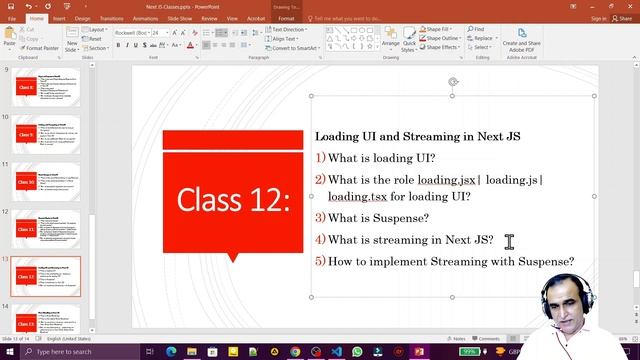Select the rectangle shape in shapes gallery

coord(354,30)
